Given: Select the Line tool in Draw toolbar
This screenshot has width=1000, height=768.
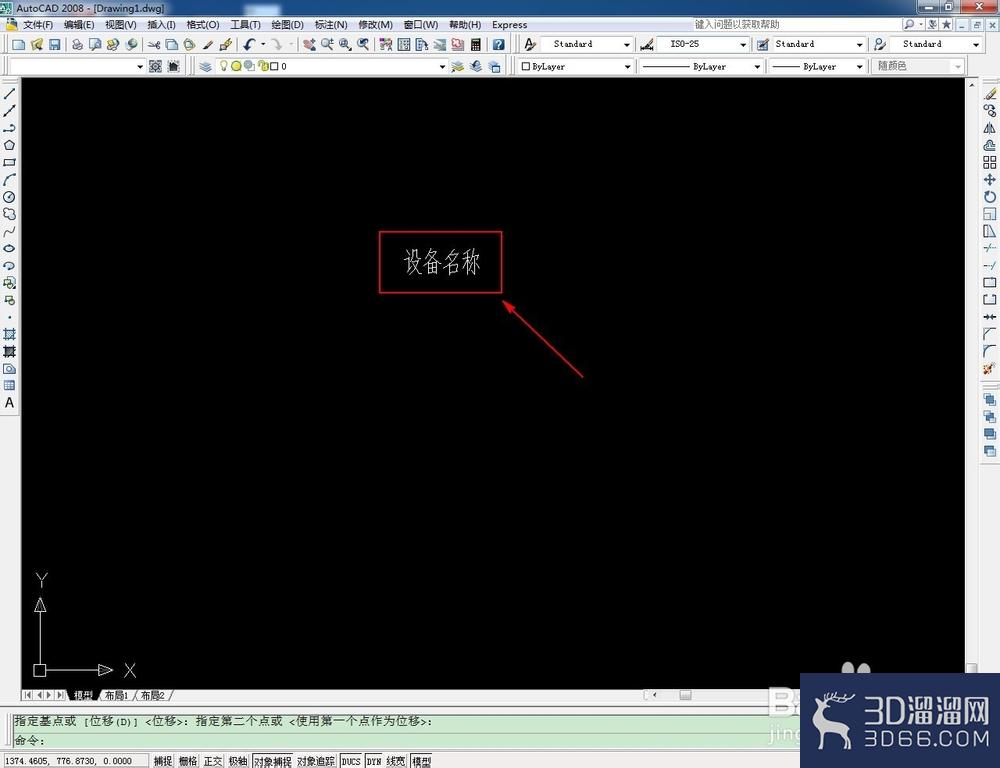Looking at the screenshot, I should [x=10, y=94].
